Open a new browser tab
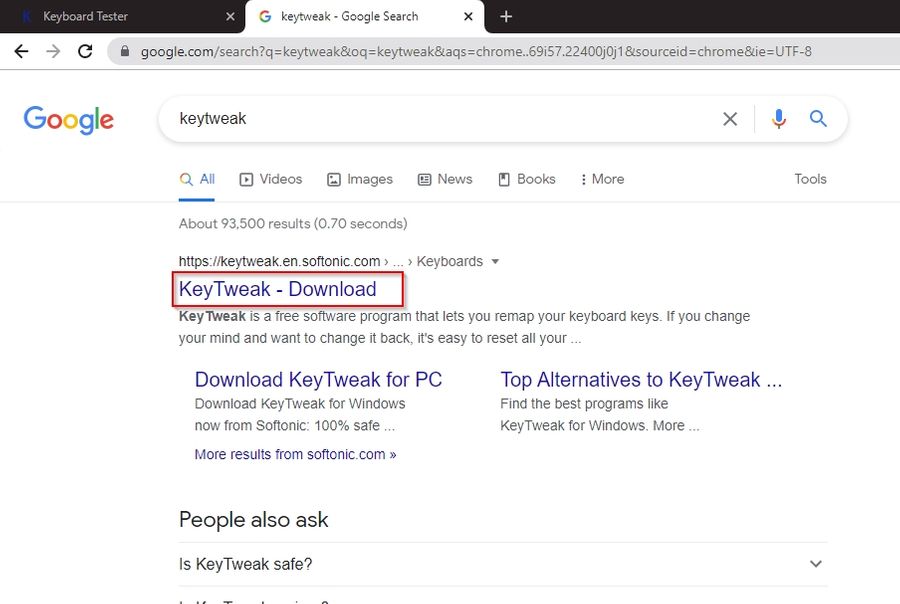The image size is (900, 604). [506, 17]
